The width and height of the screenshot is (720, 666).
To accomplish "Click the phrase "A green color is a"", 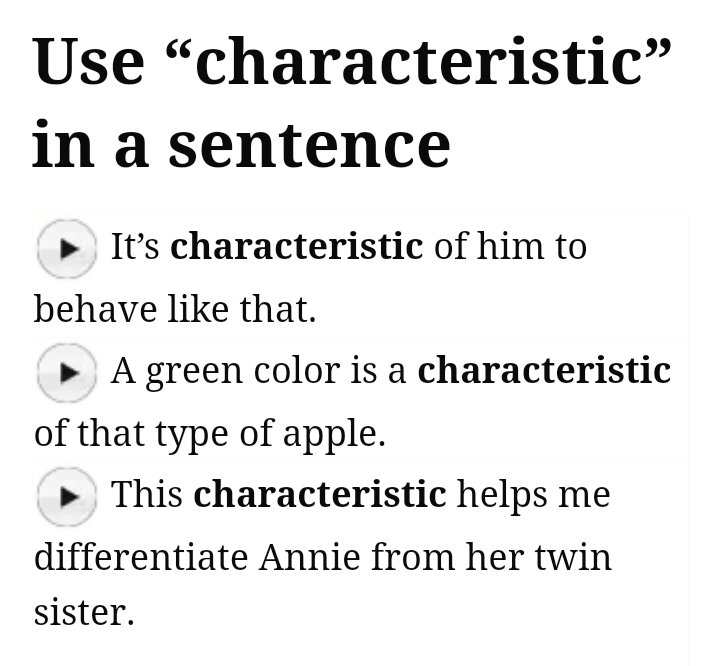I will pyautogui.click(x=258, y=371).
